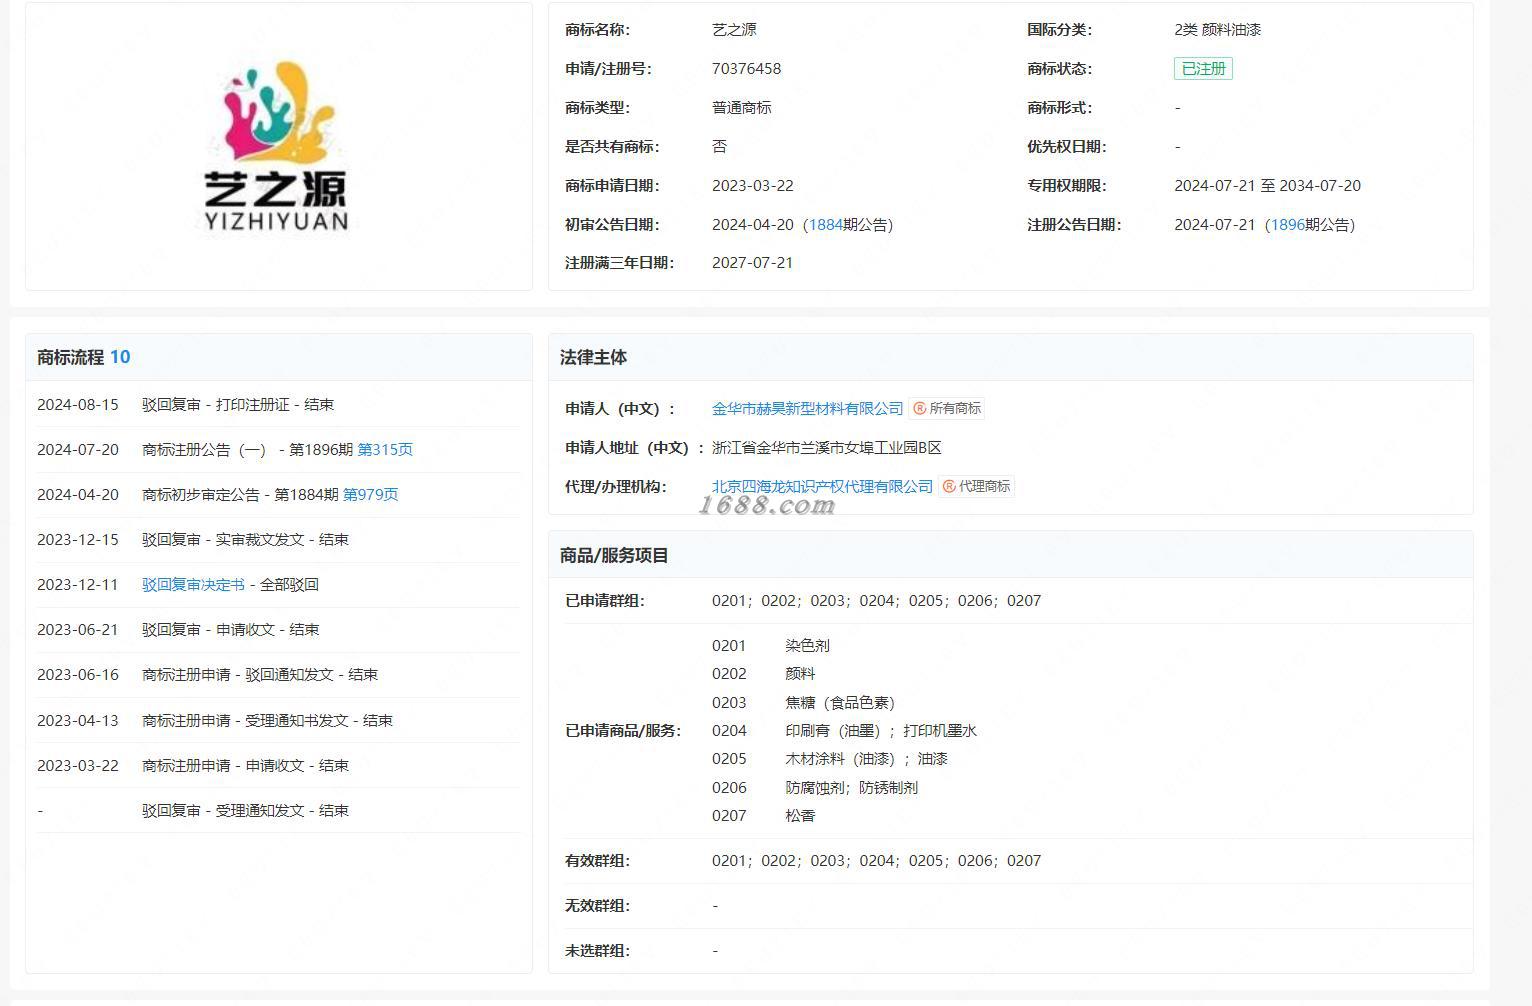
Task: Select flow row 驳回复审 - 受理通知发文 - 结束
Action: [x=245, y=811]
